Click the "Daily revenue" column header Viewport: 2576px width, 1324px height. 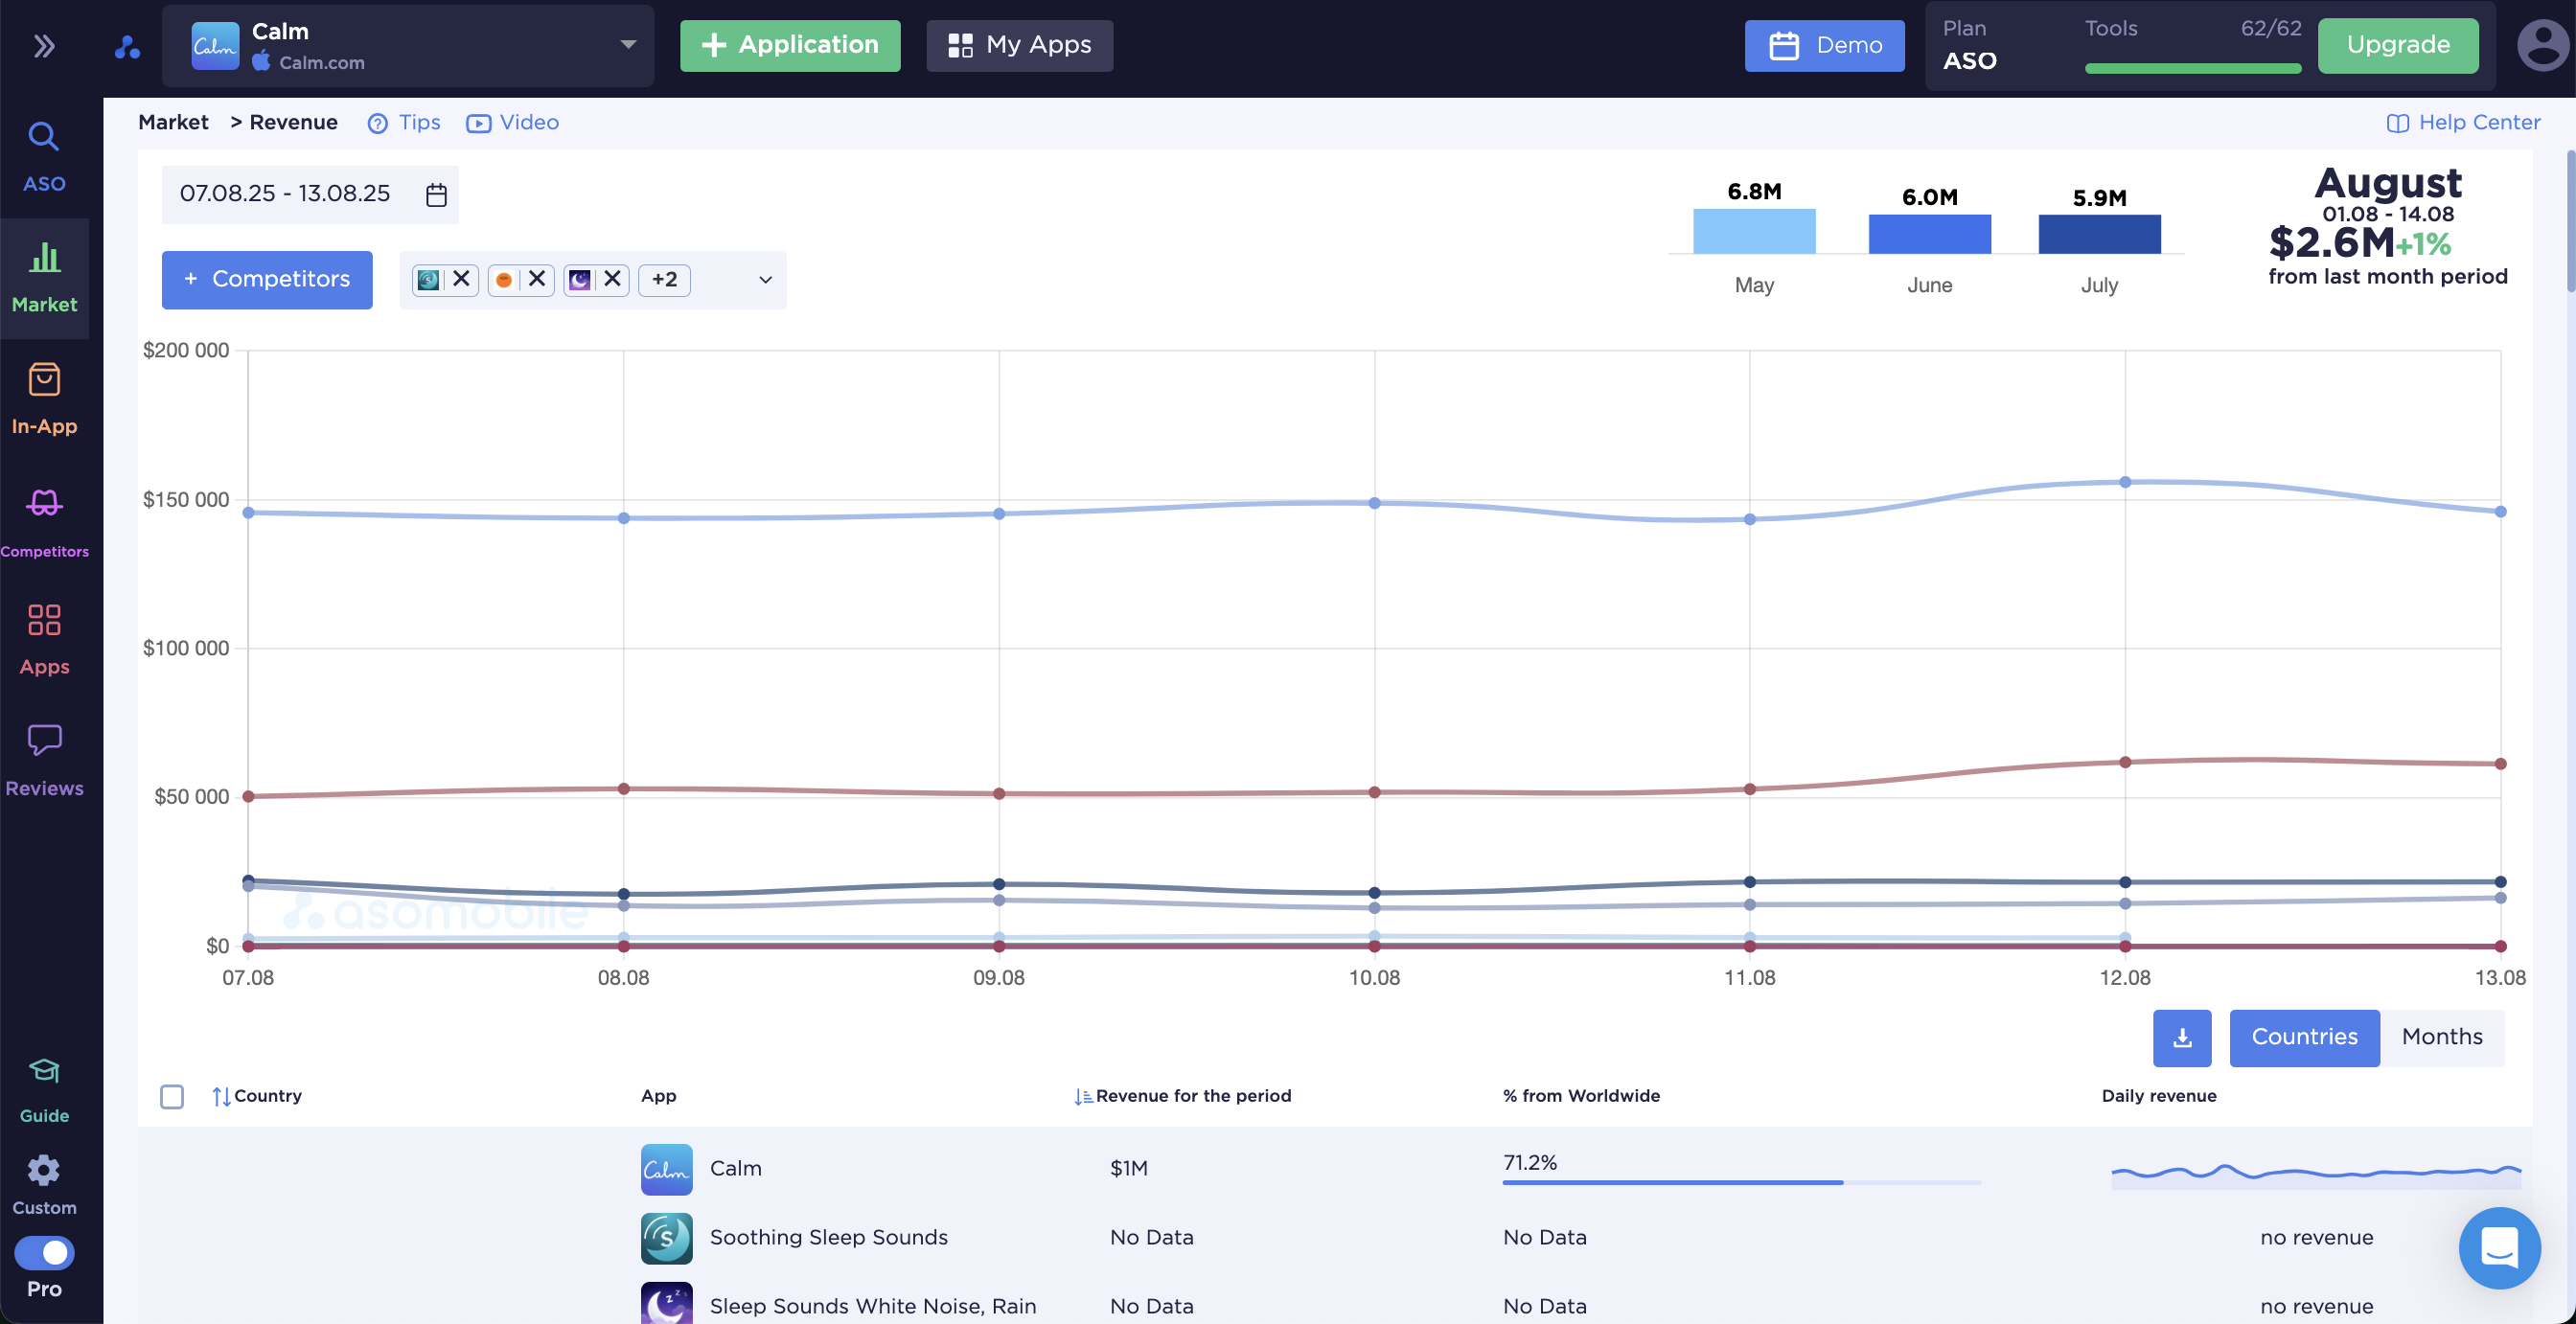pyautogui.click(x=2159, y=1096)
